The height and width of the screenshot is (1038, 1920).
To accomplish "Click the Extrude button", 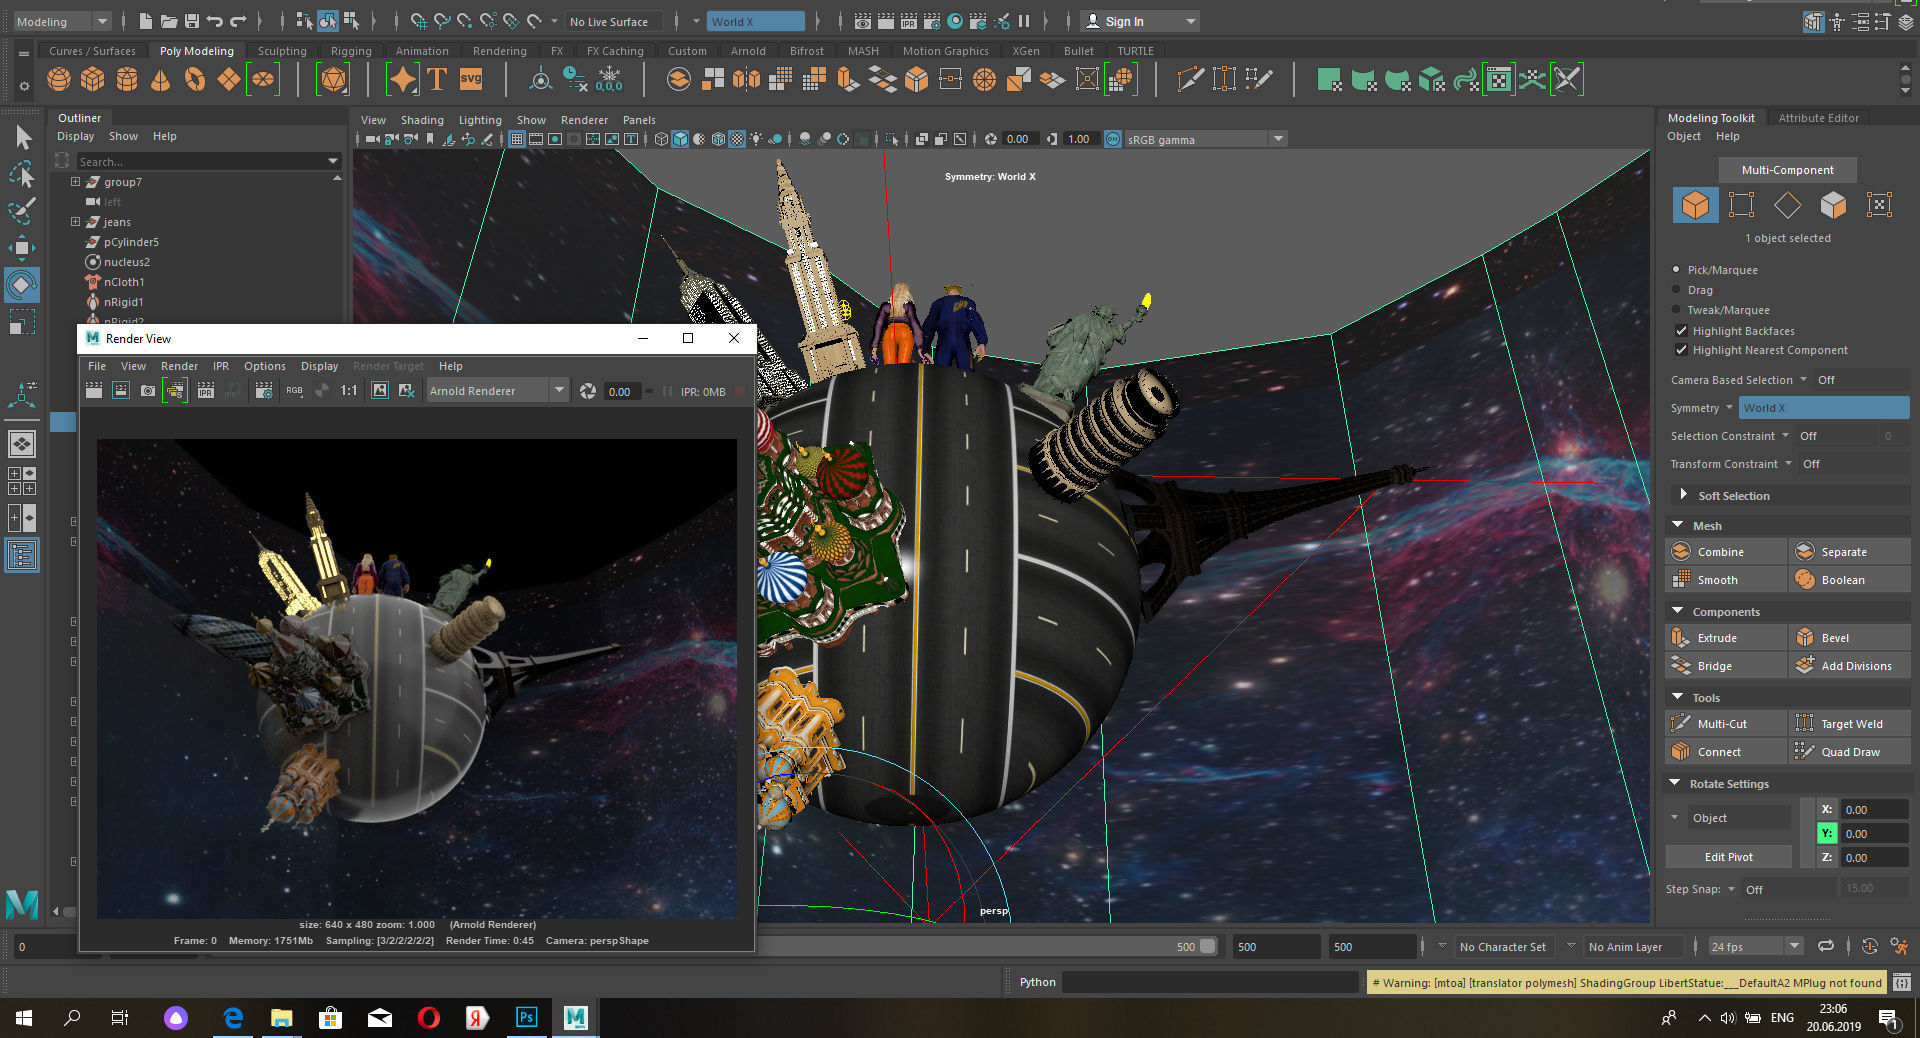I will [x=1726, y=638].
